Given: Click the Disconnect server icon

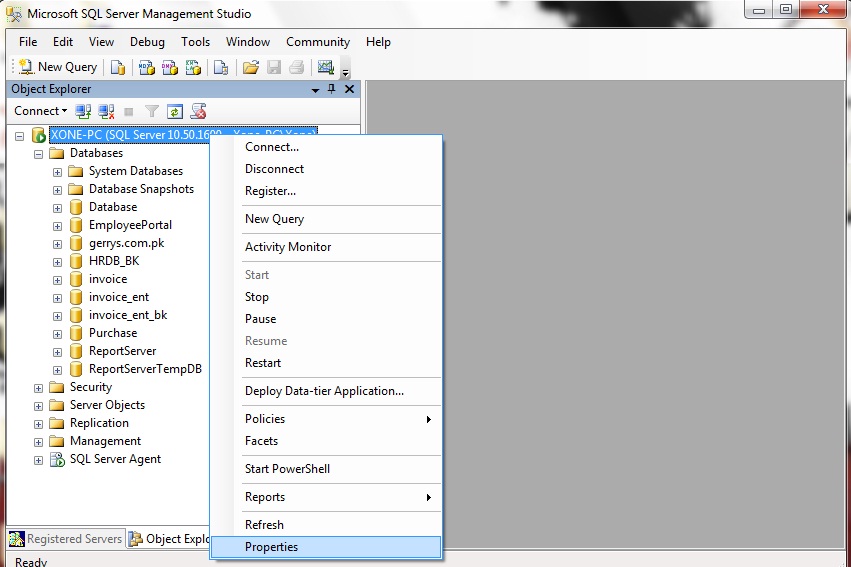Looking at the screenshot, I should pyautogui.click(x=106, y=112).
